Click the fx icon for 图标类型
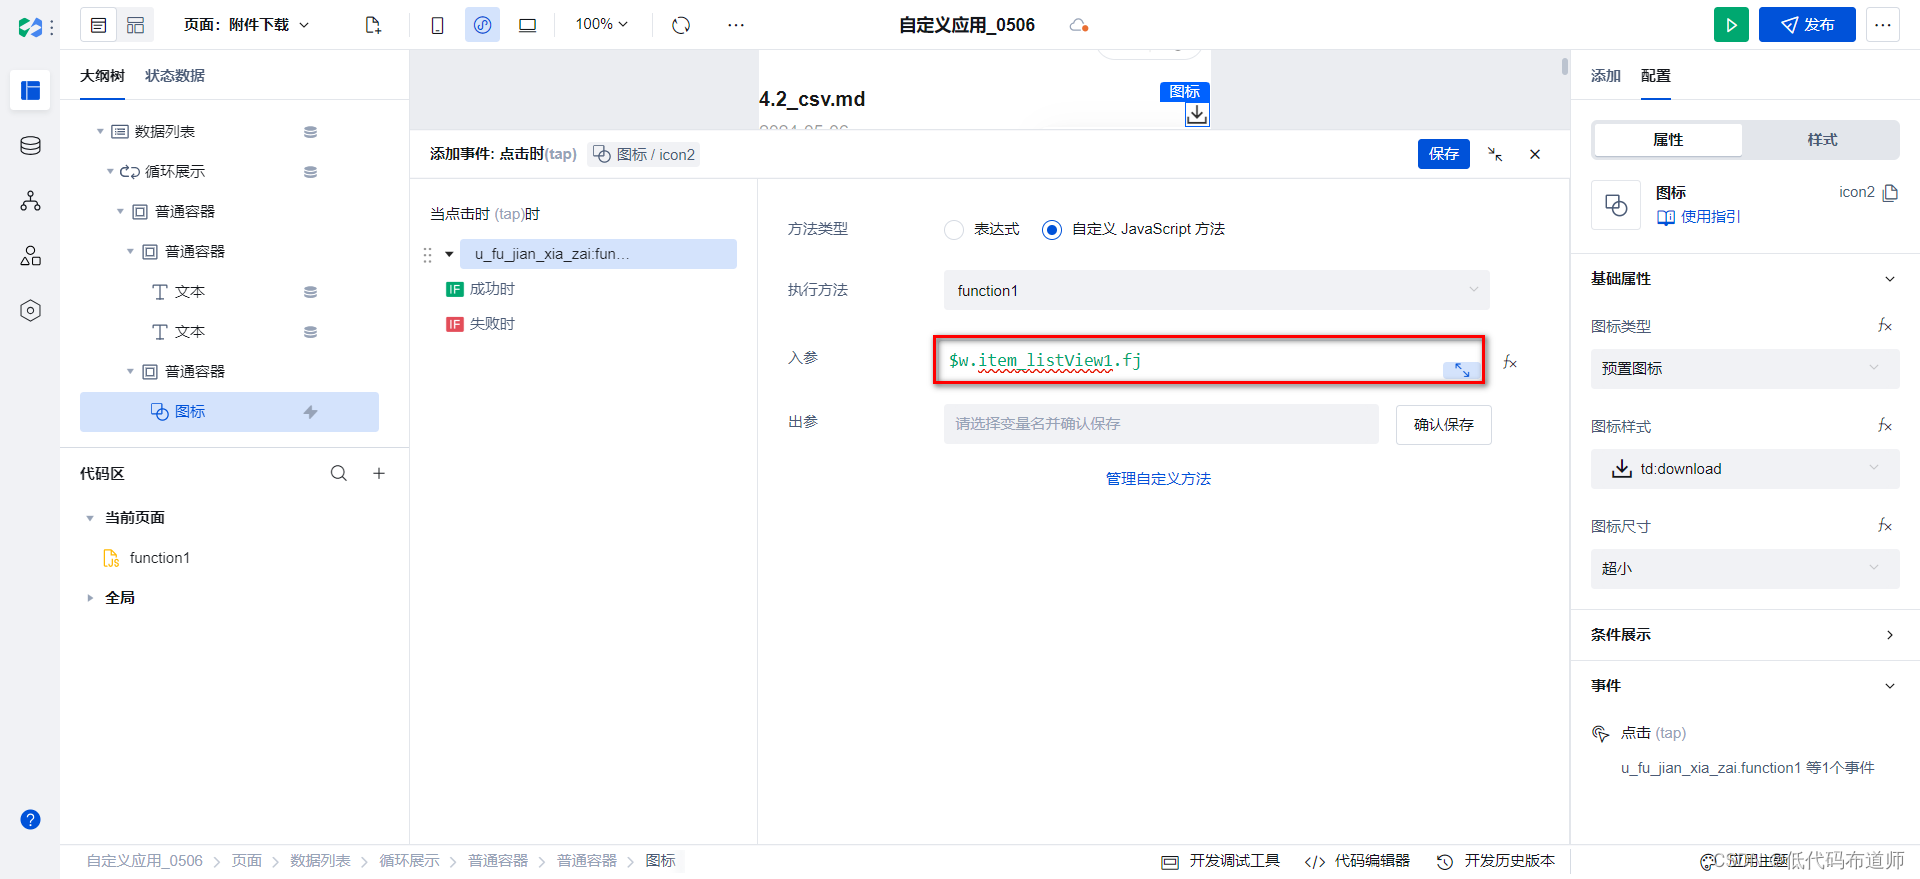The width and height of the screenshot is (1920, 879). click(x=1885, y=325)
